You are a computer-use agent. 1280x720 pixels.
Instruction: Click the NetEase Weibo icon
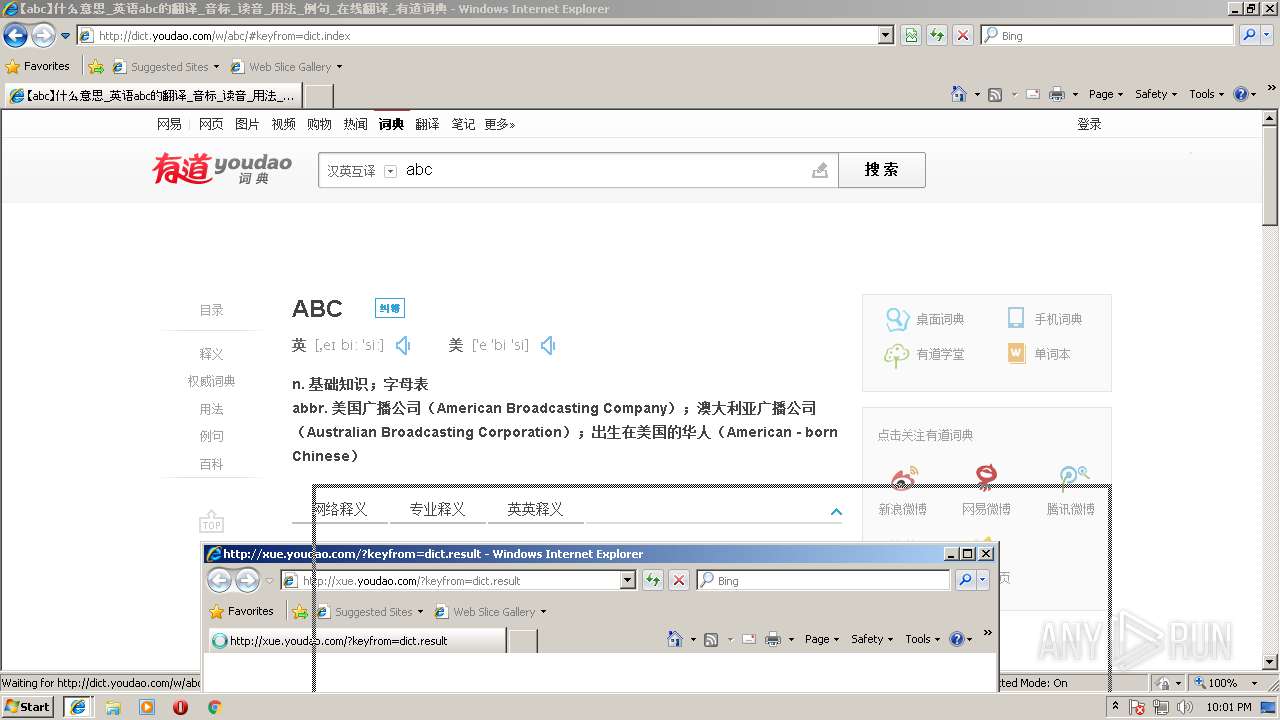[x=986, y=477]
